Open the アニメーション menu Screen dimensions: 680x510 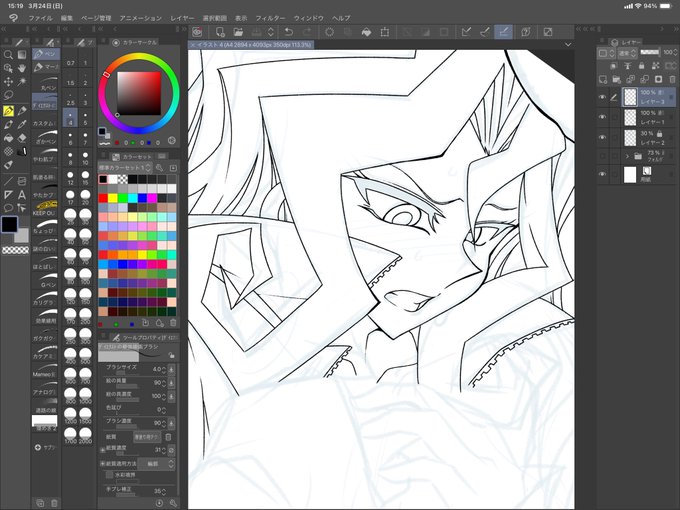141,18
